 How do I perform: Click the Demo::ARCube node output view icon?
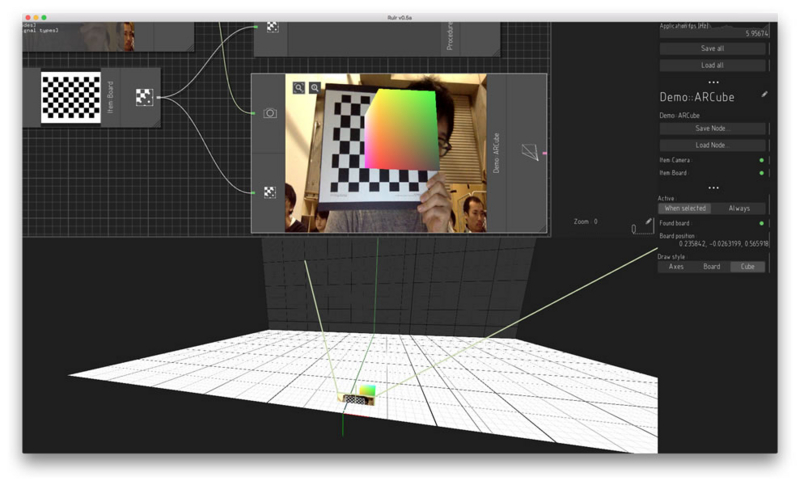[x=530, y=152]
